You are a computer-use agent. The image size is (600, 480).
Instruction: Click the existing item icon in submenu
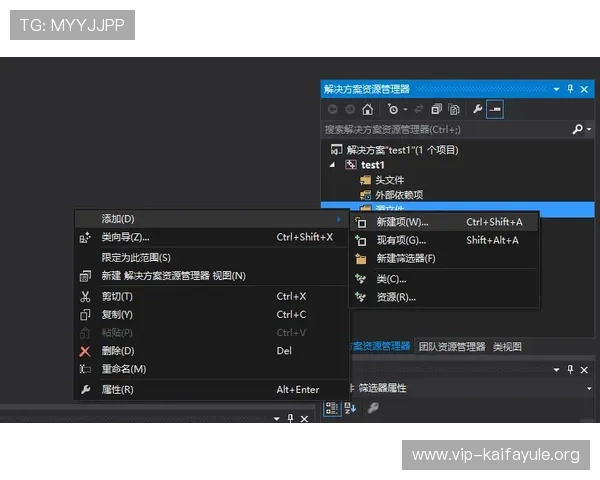pos(360,240)
